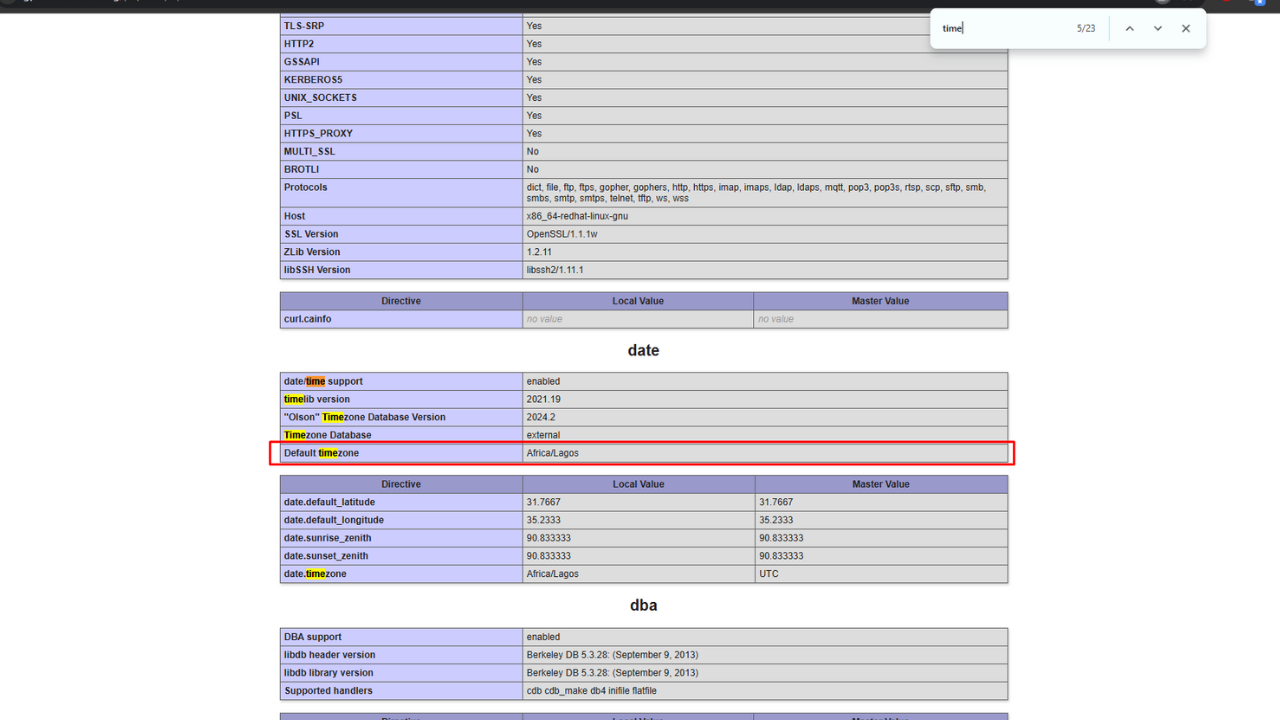Close the find bar
Screen dimensions: 1280x720
tap(1186, 29)
